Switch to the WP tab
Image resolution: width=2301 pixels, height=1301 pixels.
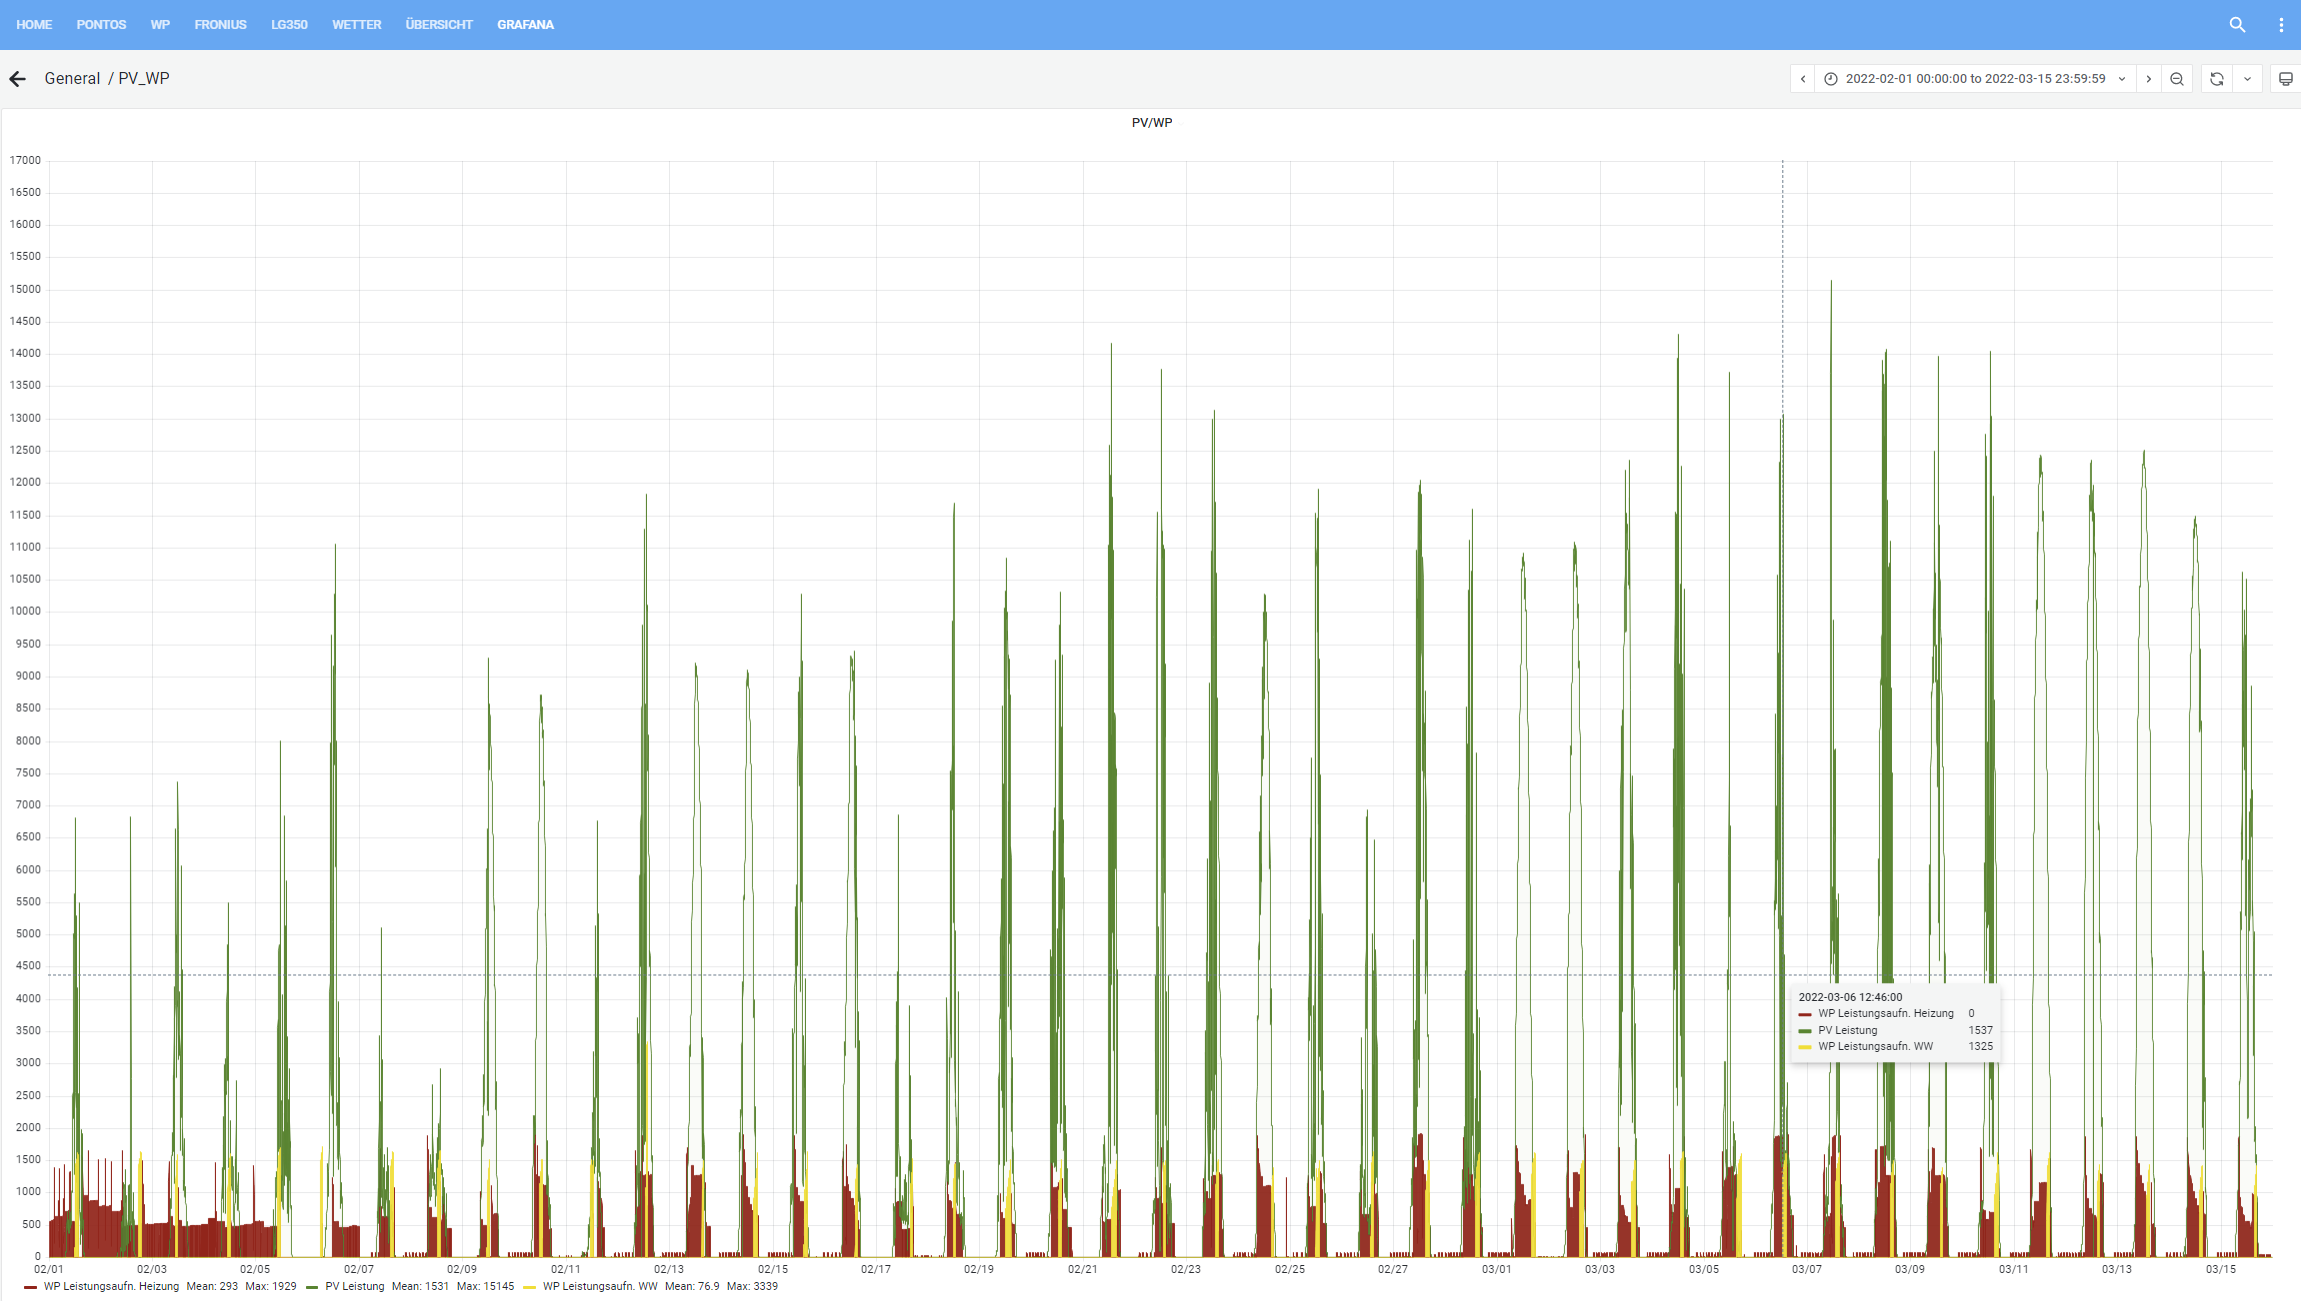(160, 25)
